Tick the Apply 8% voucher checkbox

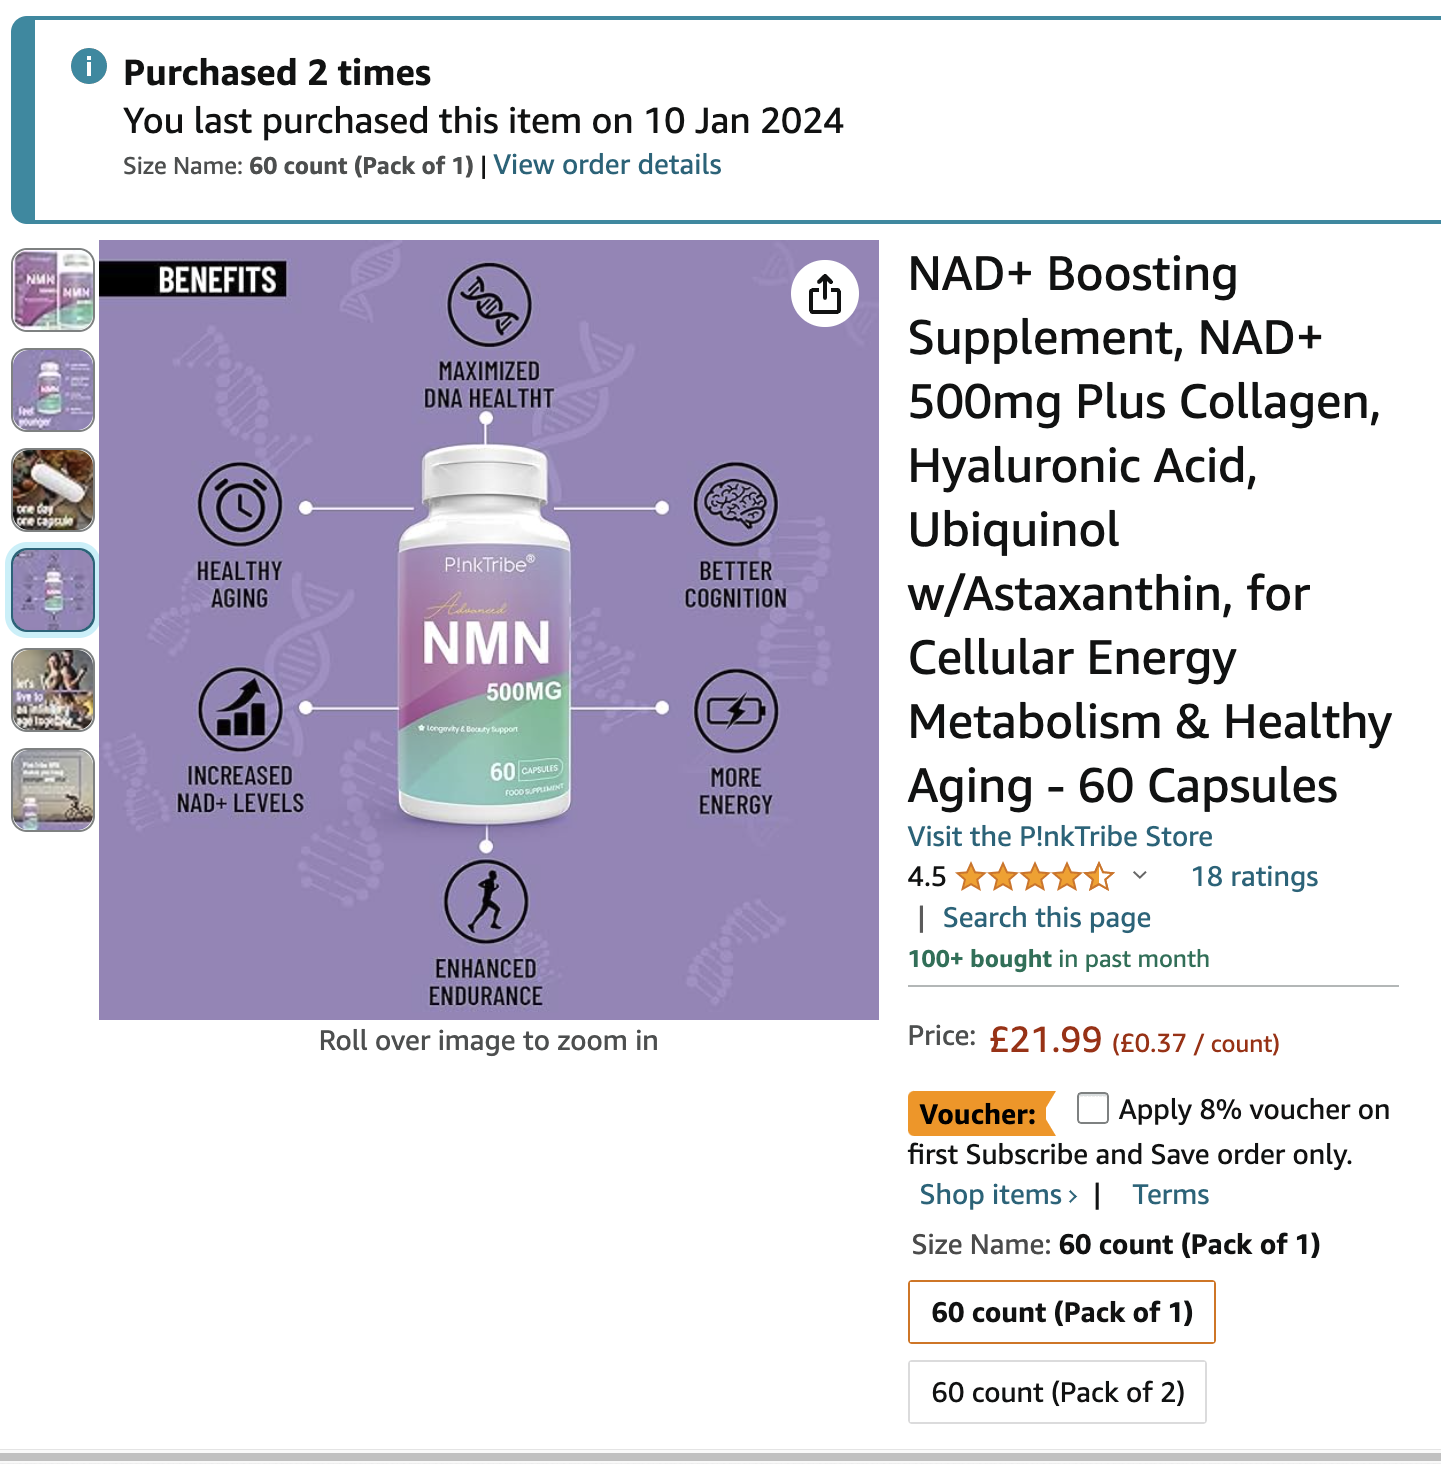(x=1092, y=1108)
